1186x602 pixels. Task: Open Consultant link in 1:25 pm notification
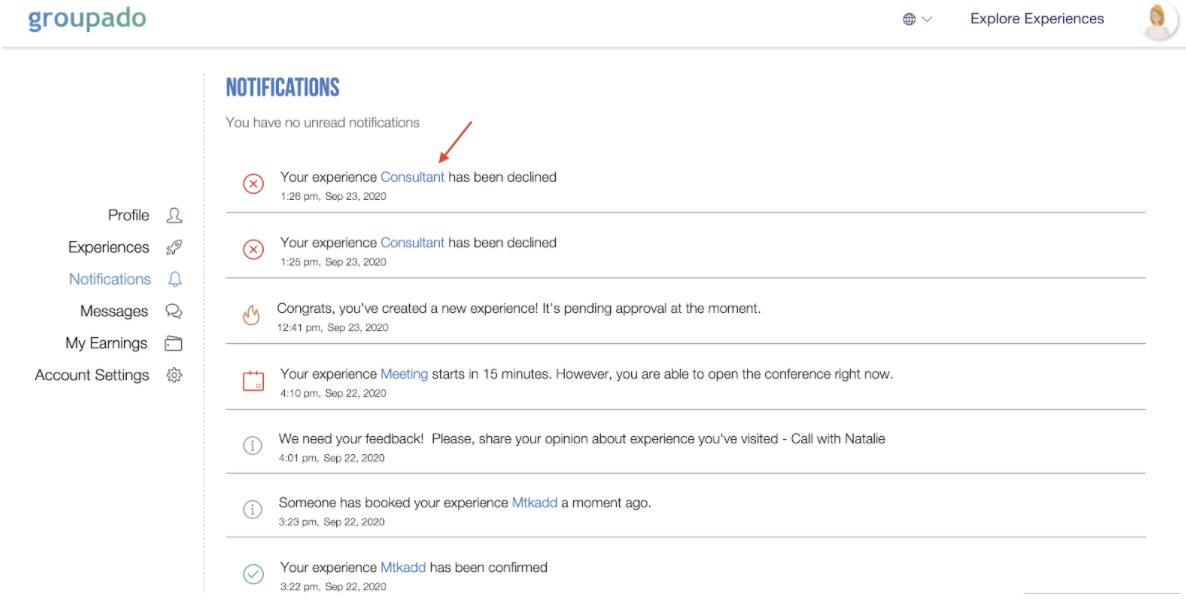[412, 243]
